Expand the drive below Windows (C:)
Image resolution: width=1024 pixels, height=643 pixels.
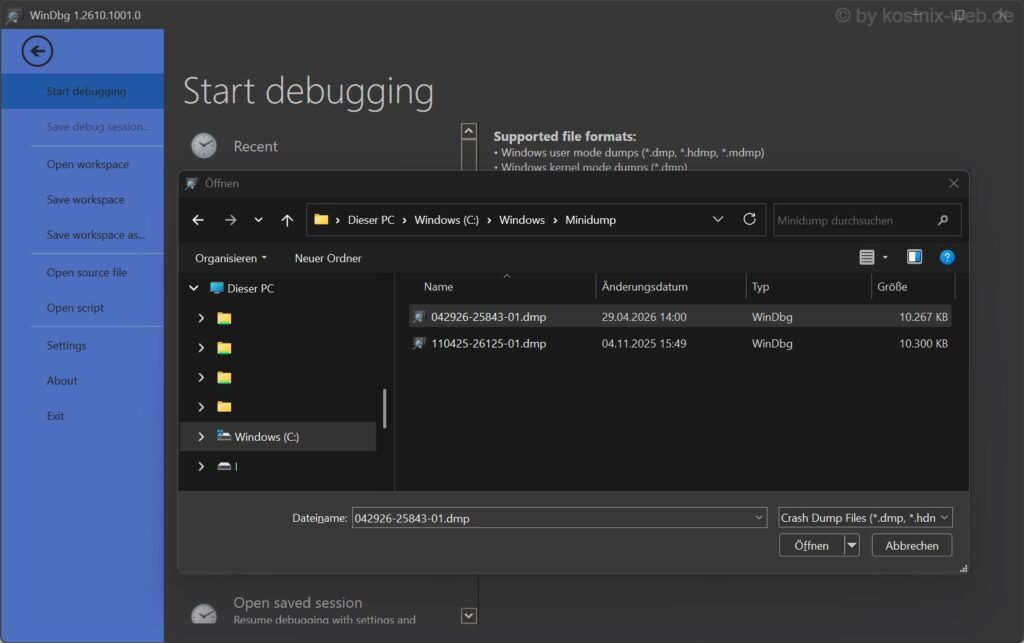point(201,466)
